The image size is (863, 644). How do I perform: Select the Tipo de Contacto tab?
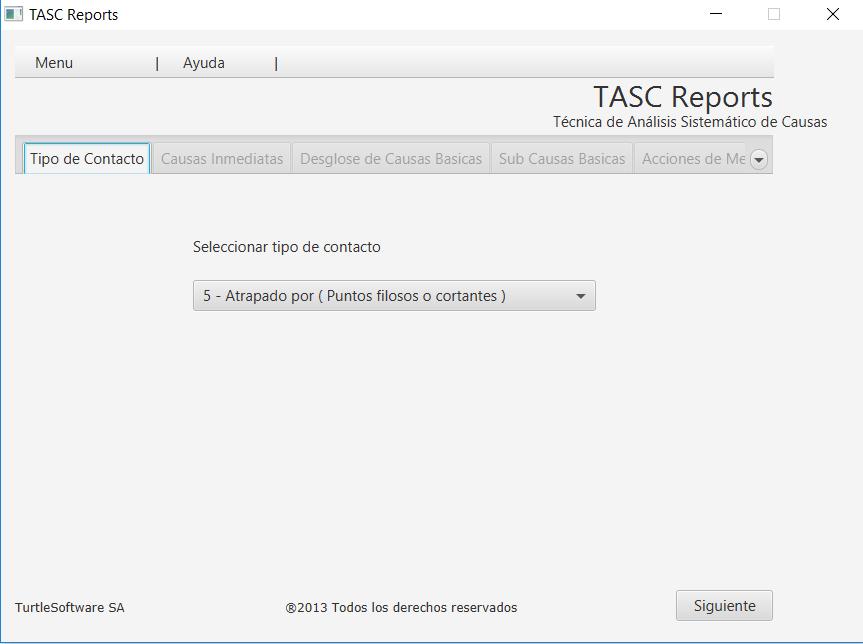(x=87, y=159)
